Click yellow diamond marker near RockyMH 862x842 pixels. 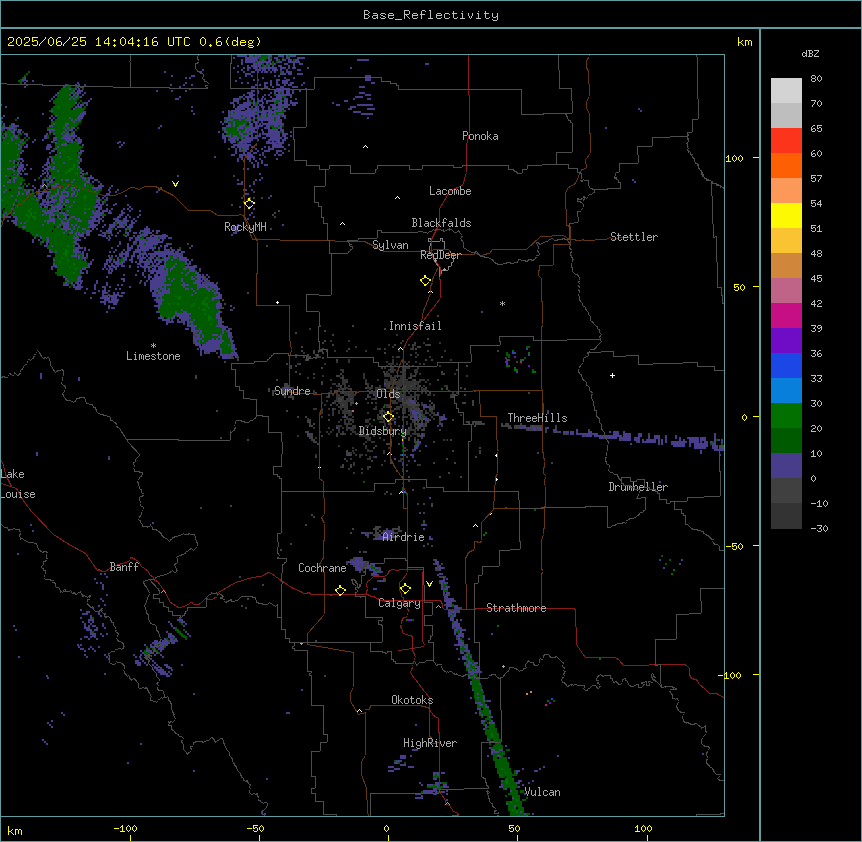click(249, 203)
